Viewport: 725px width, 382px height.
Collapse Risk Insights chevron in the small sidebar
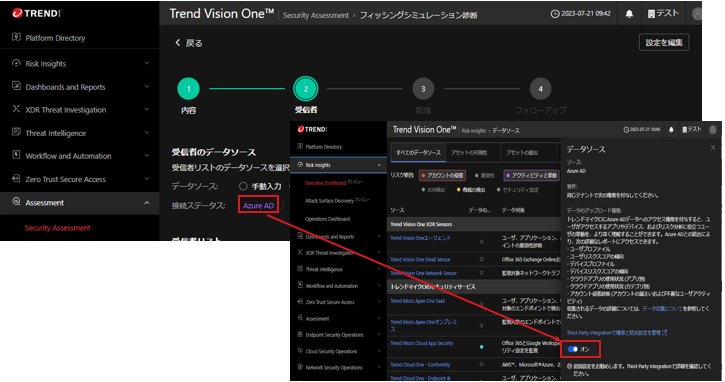(379, 165)
